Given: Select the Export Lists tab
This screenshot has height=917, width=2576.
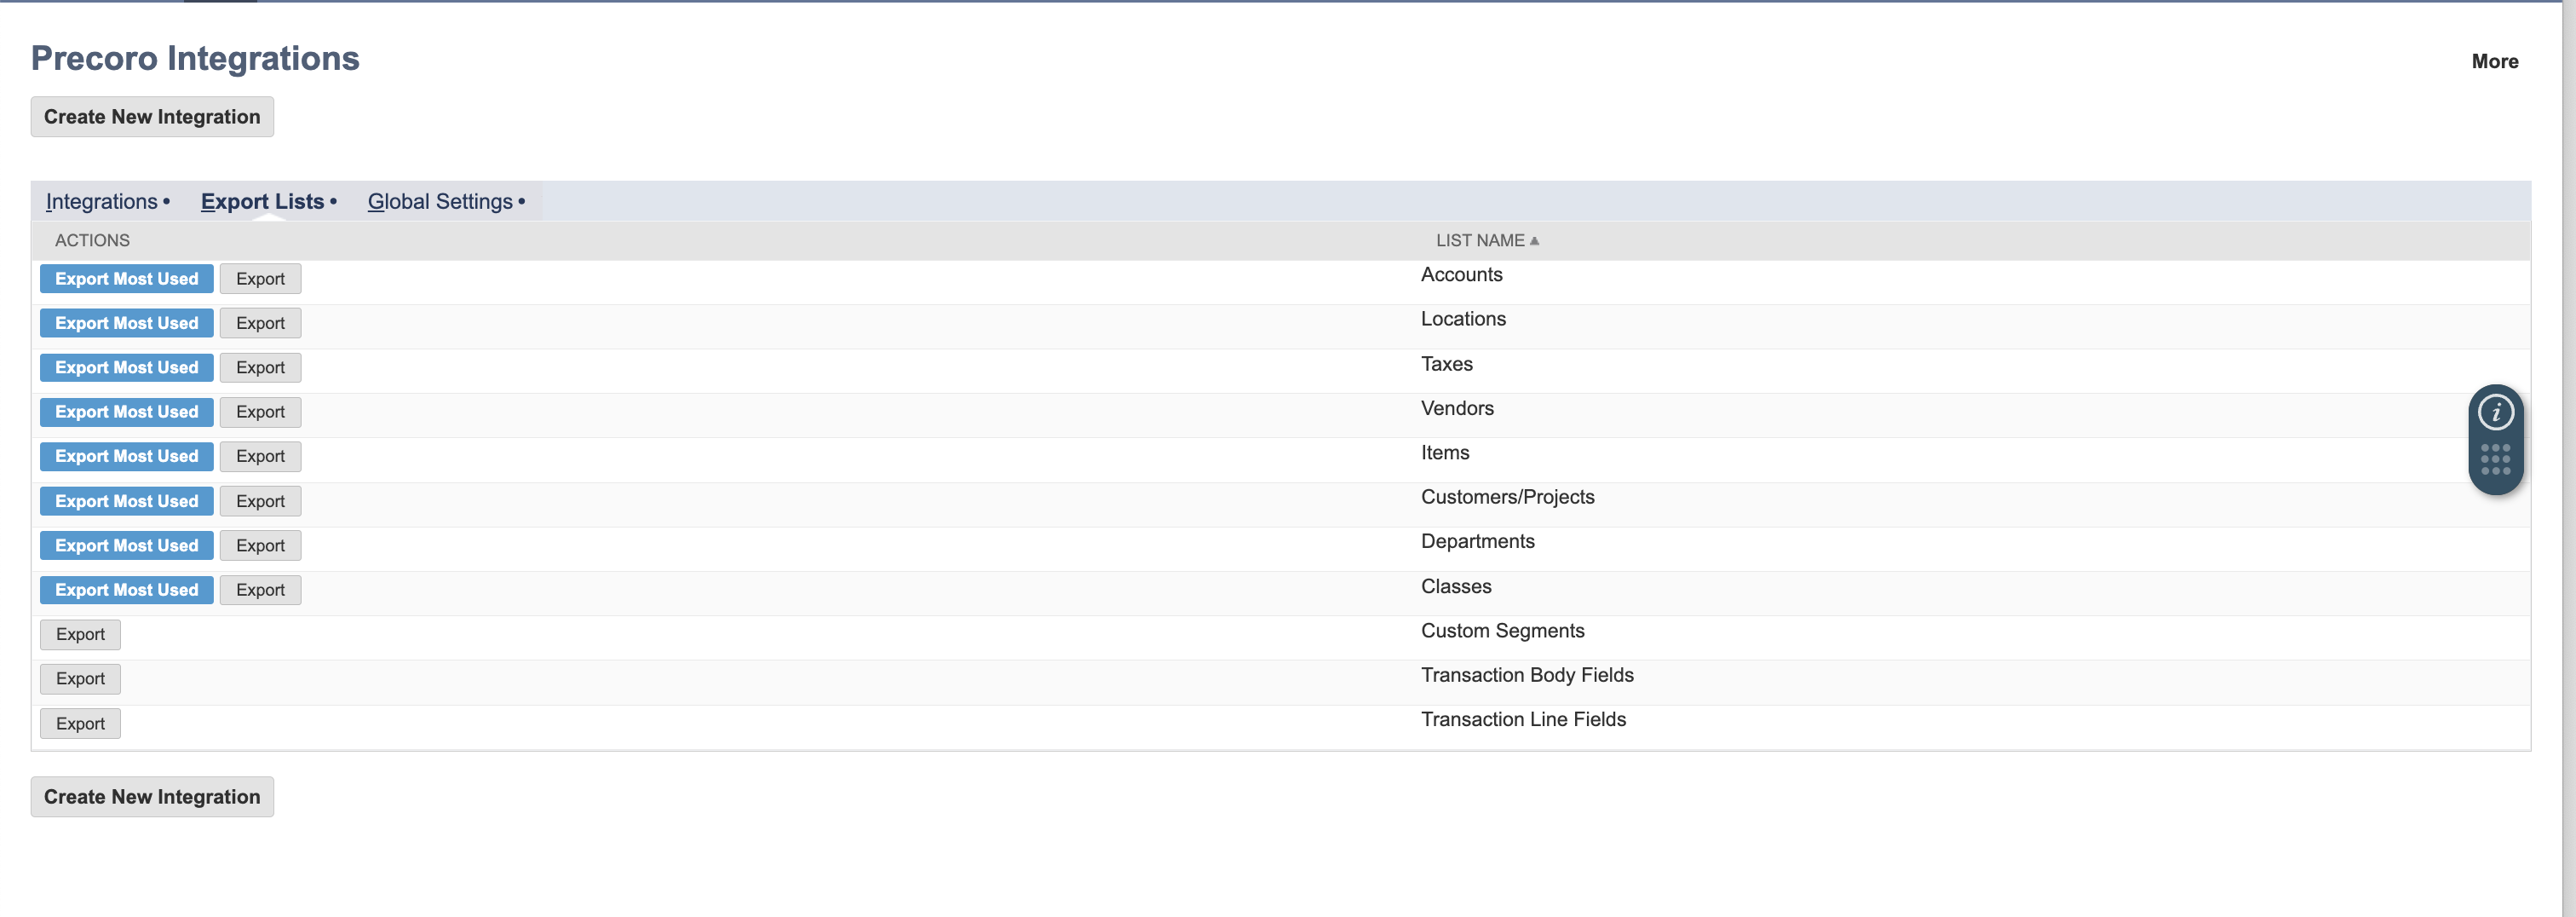Looking at the screenshot, I should pyautogui.click(x=263, y=201).
